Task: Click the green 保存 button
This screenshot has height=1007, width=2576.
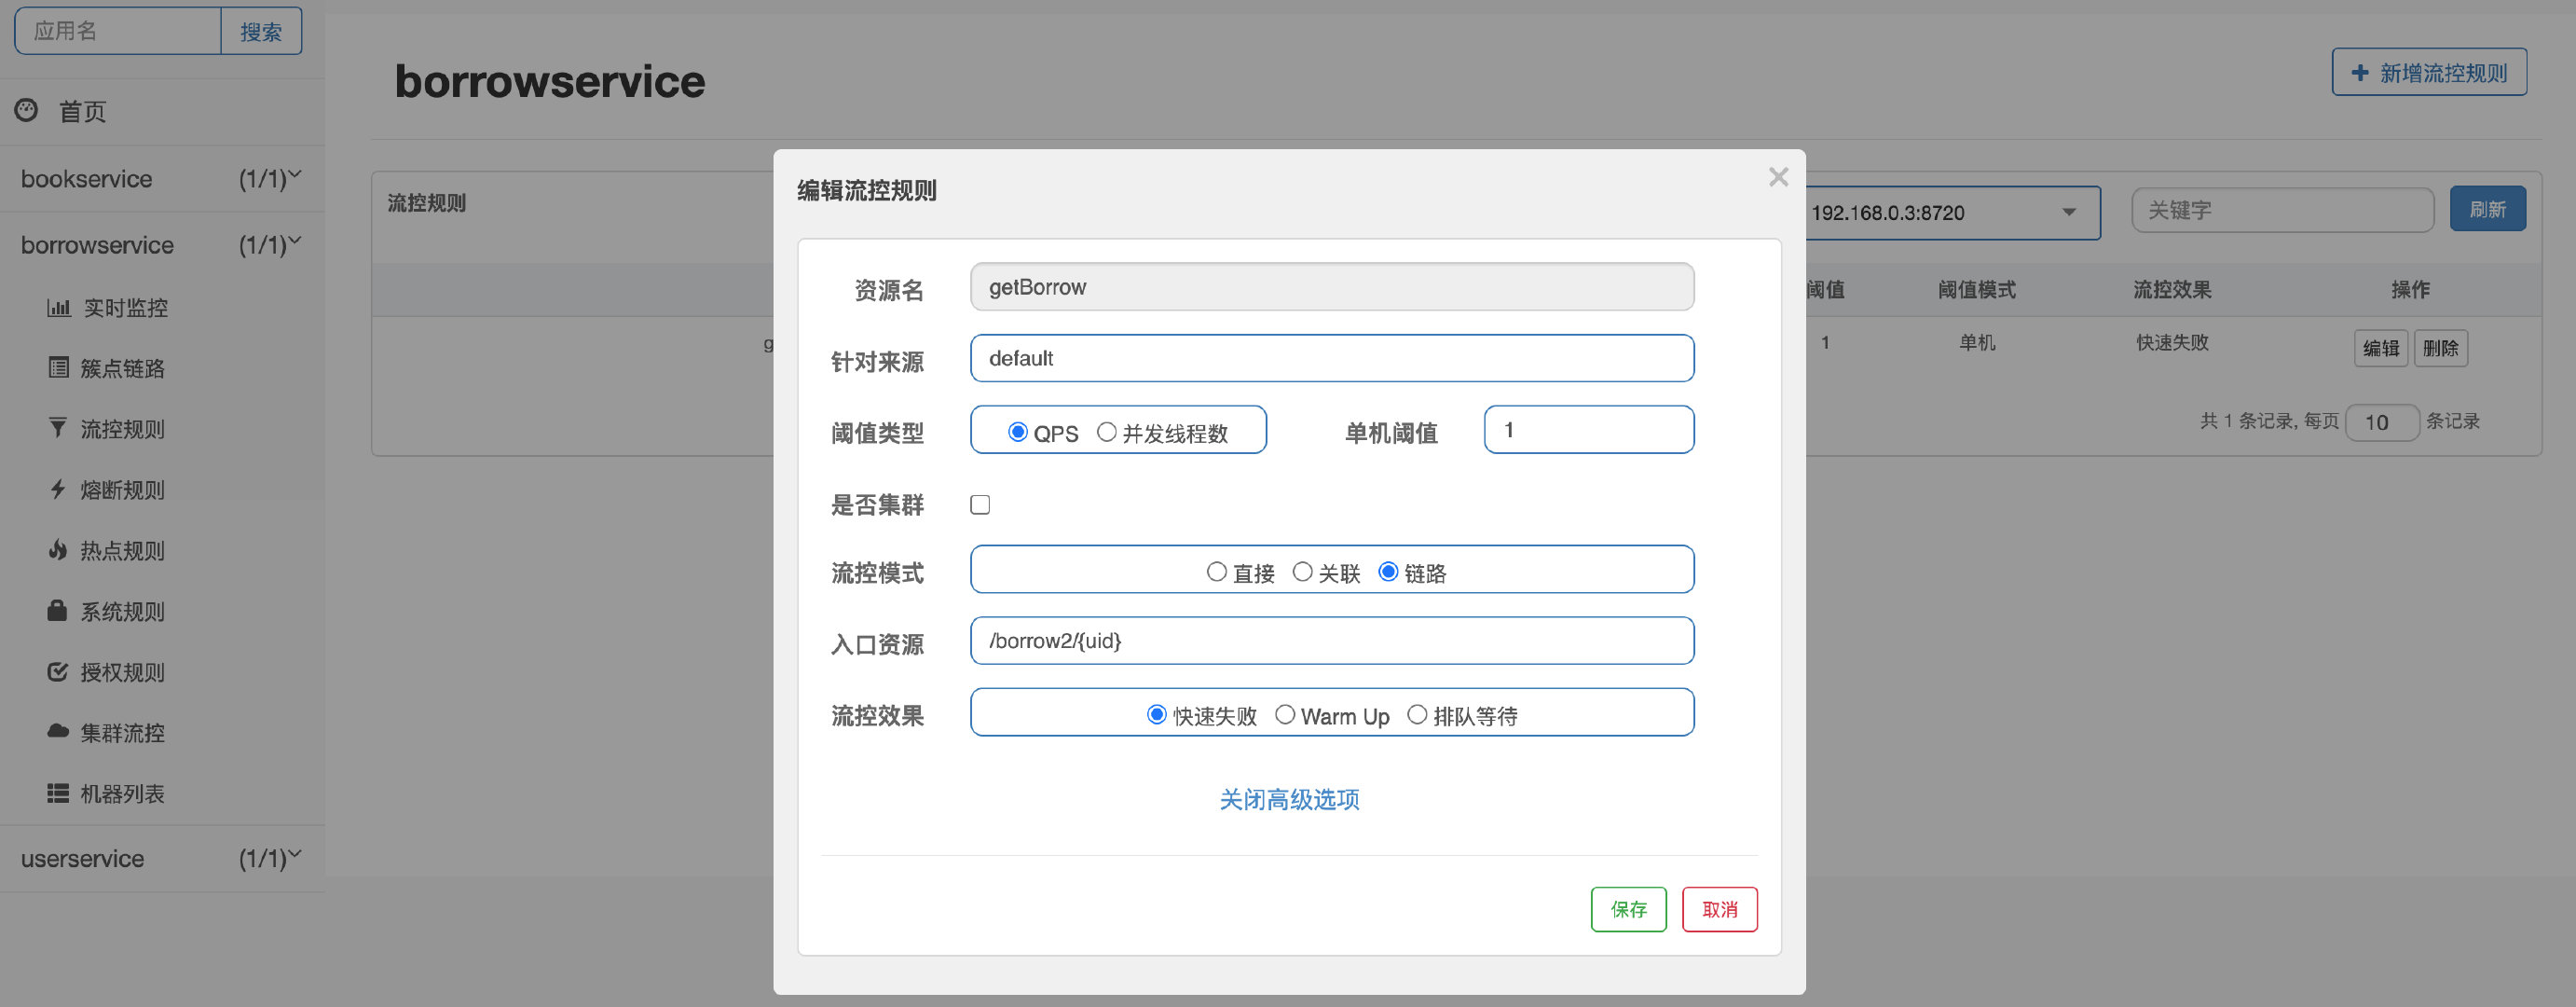Action: [1628, 909]
